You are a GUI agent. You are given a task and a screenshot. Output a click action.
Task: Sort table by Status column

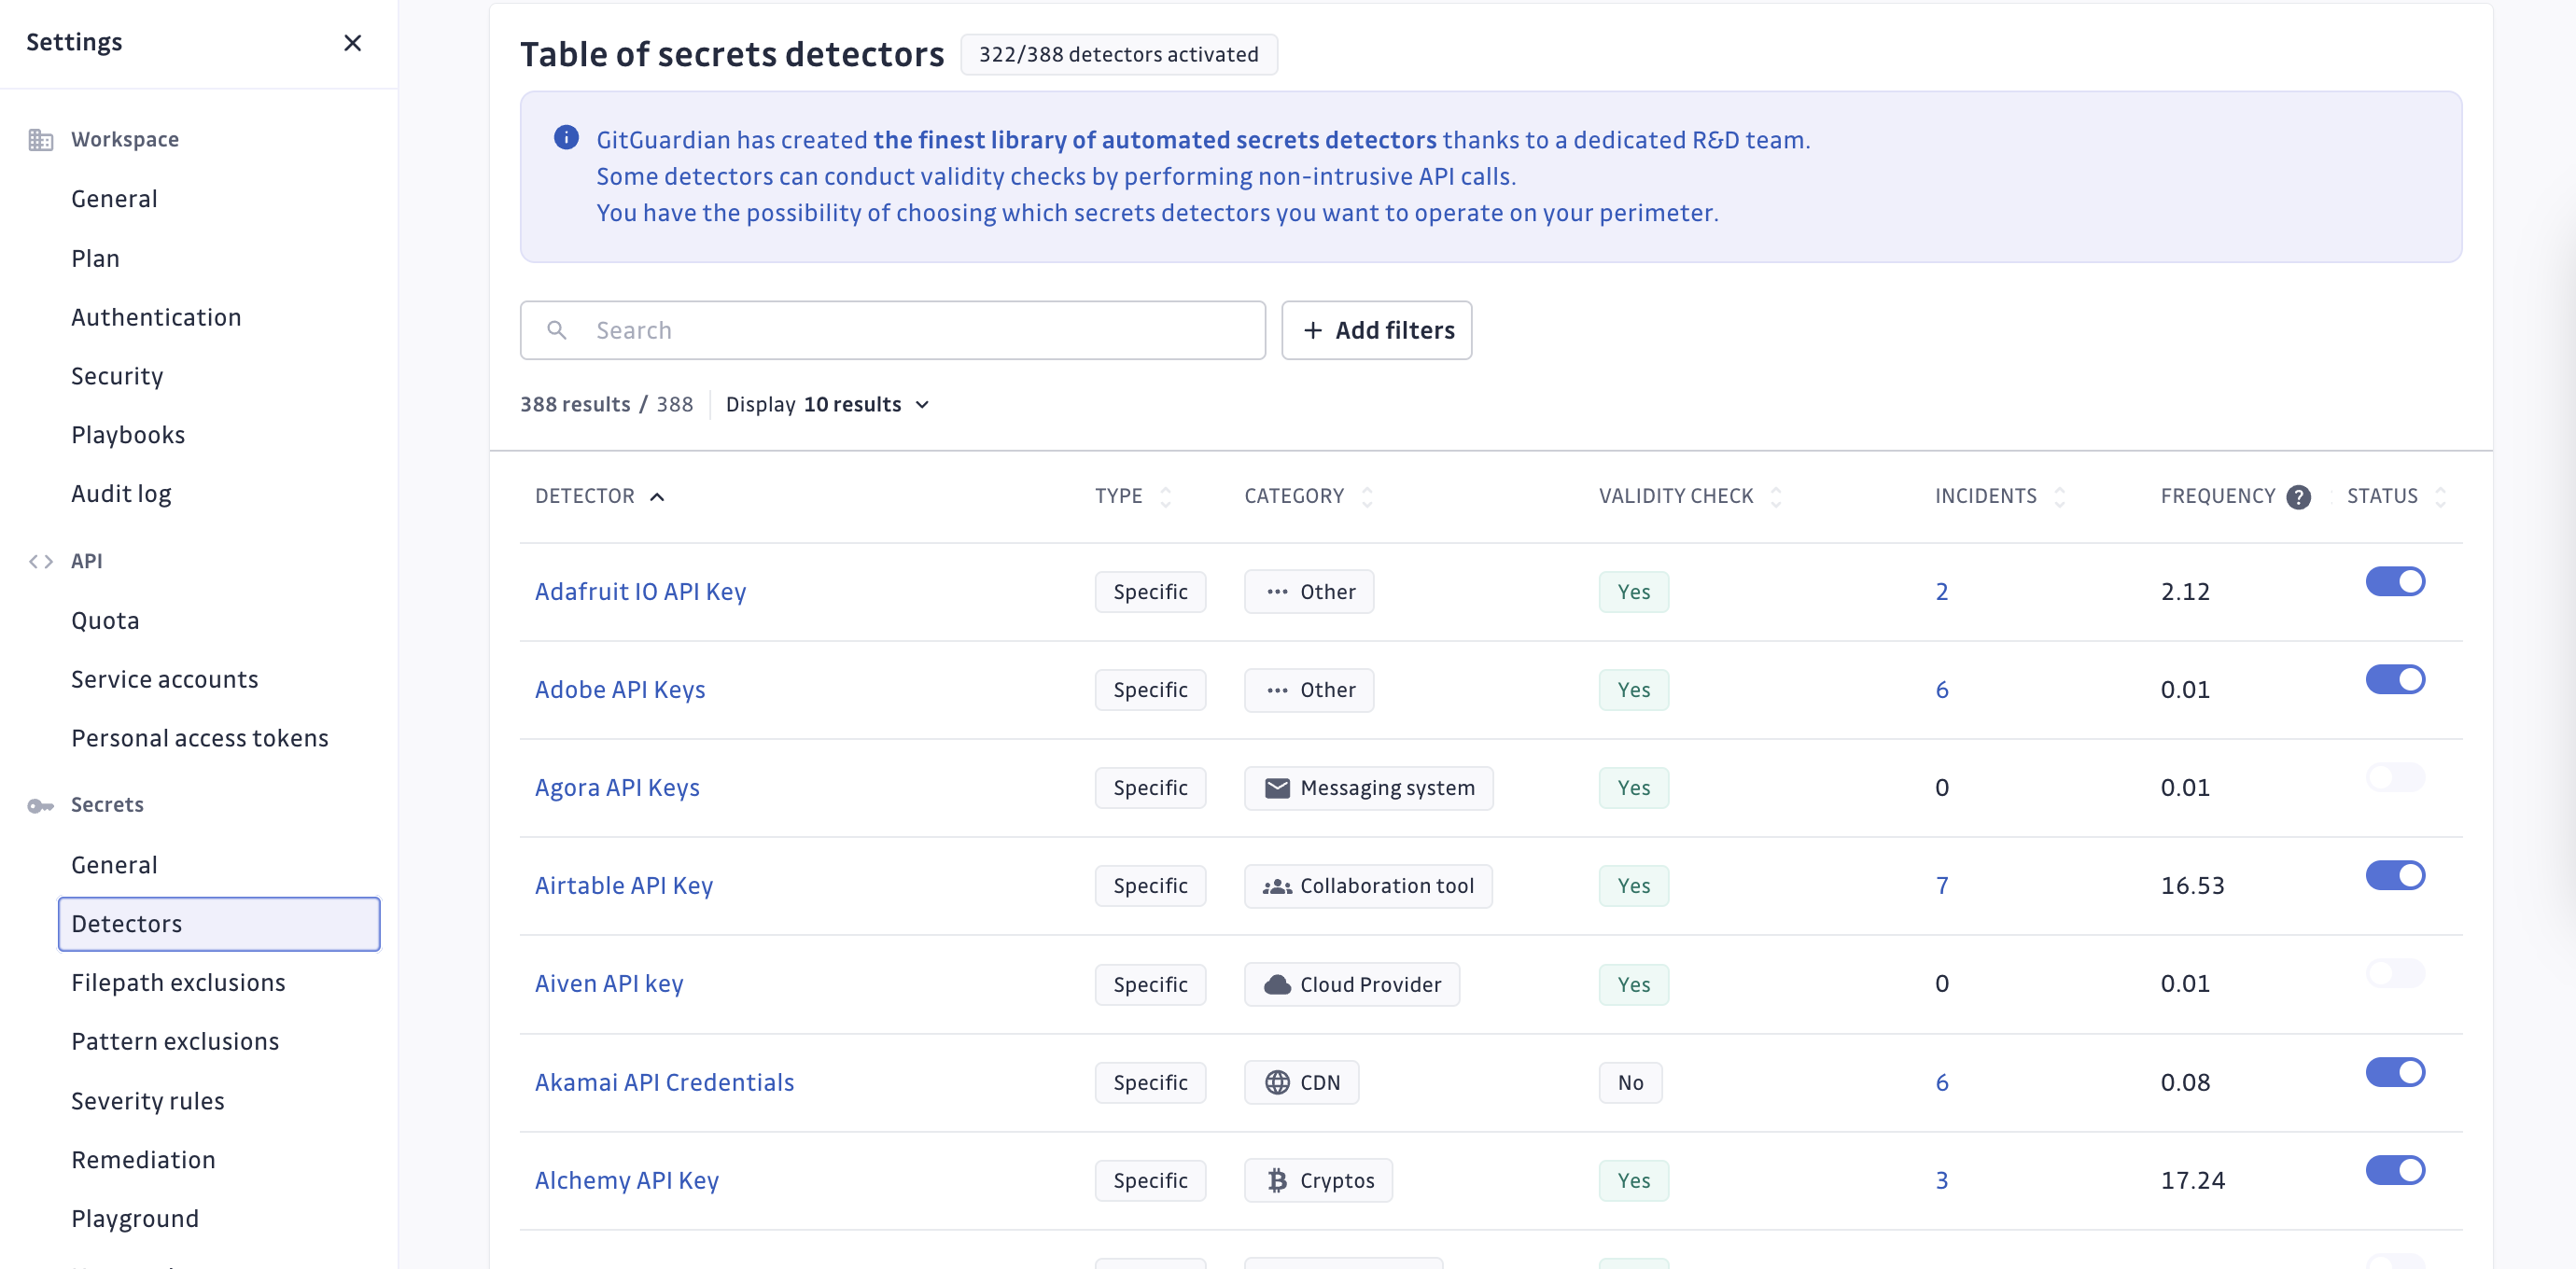(2440, 497)
